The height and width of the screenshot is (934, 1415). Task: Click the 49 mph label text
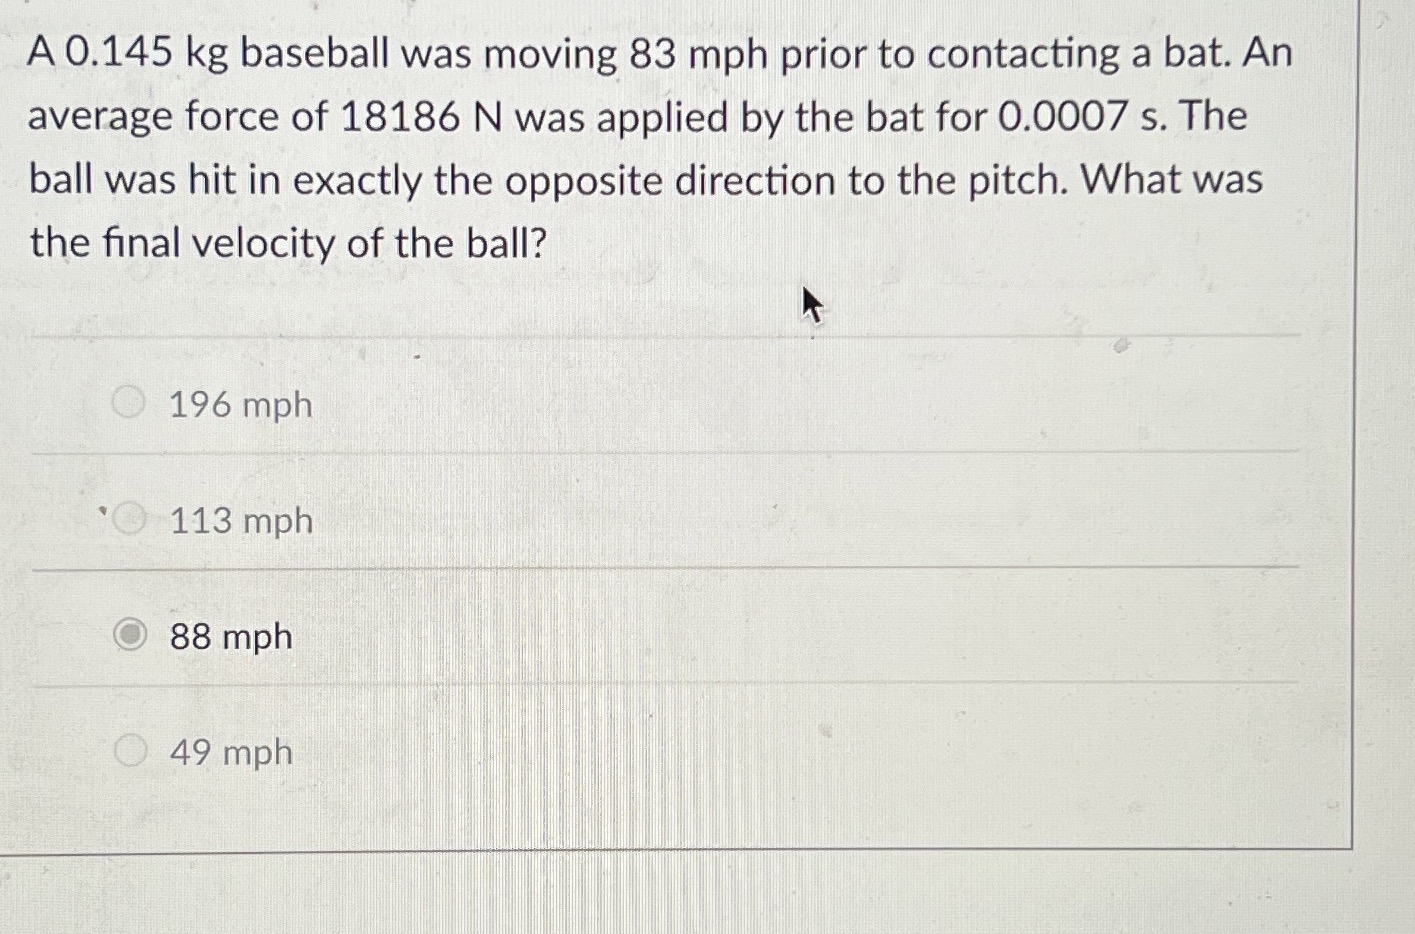pos(230,752)
